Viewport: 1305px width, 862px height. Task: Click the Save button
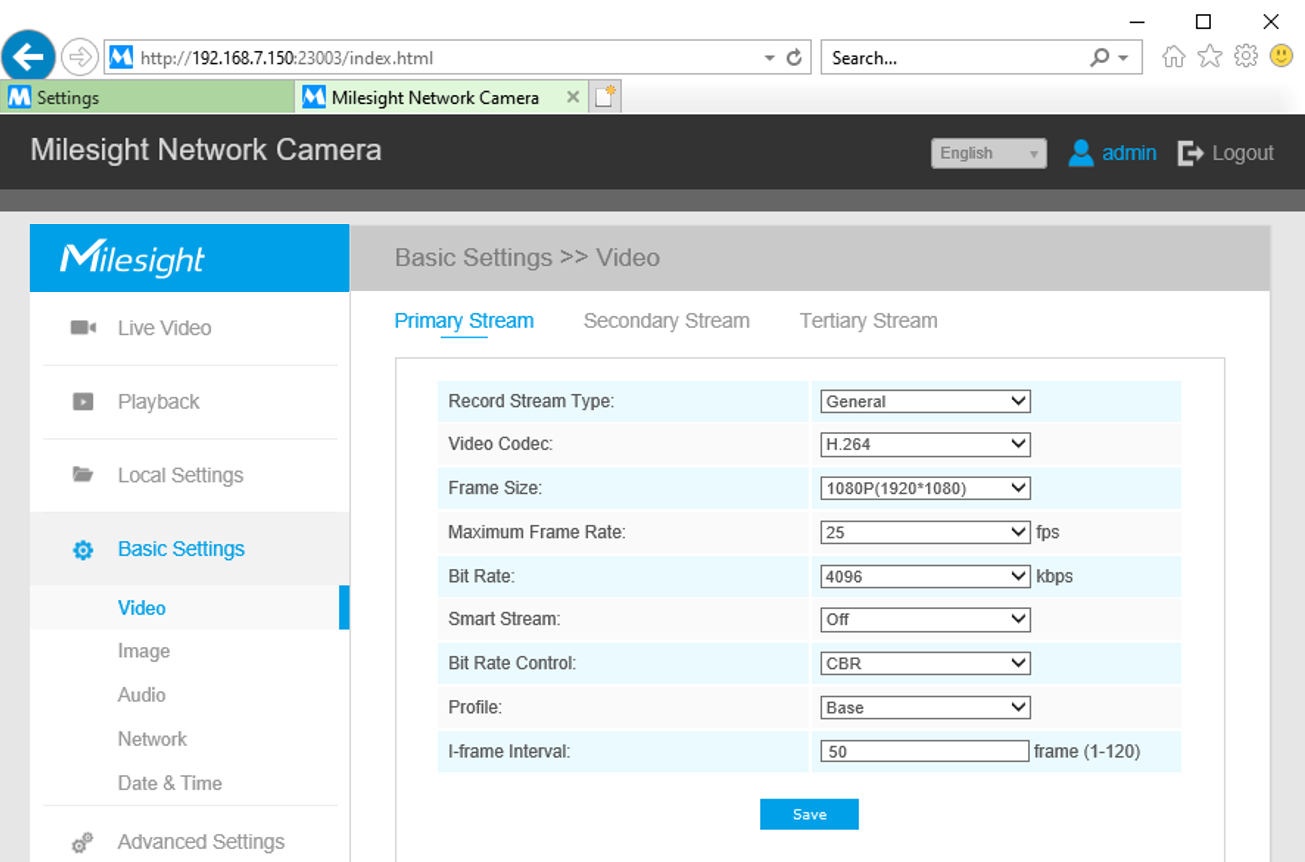click(809, 814)
